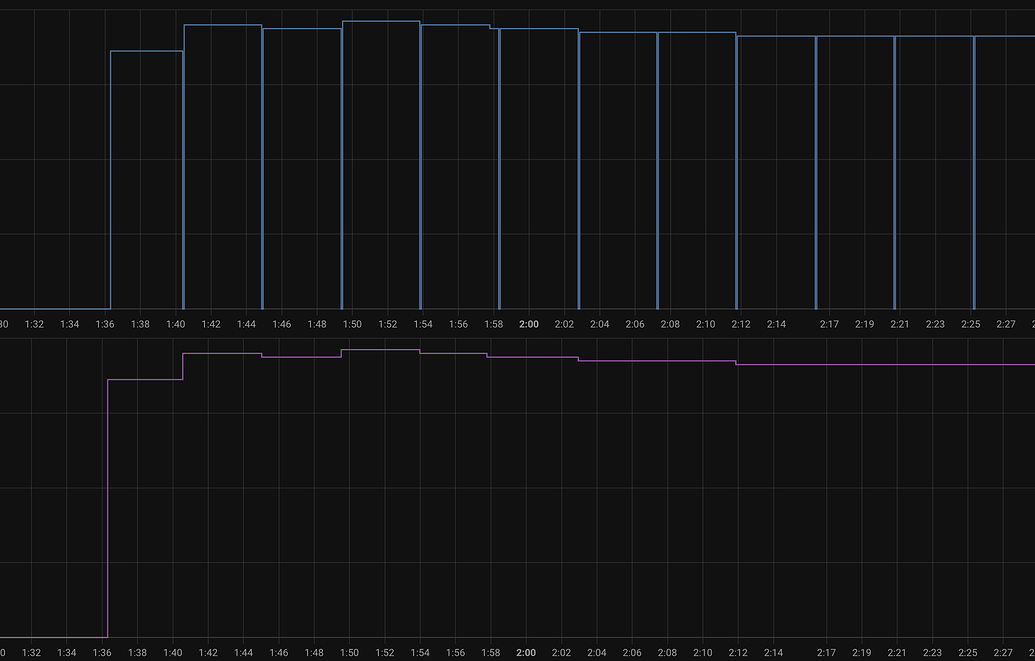Click the empty plot area below the purple line

500,500
